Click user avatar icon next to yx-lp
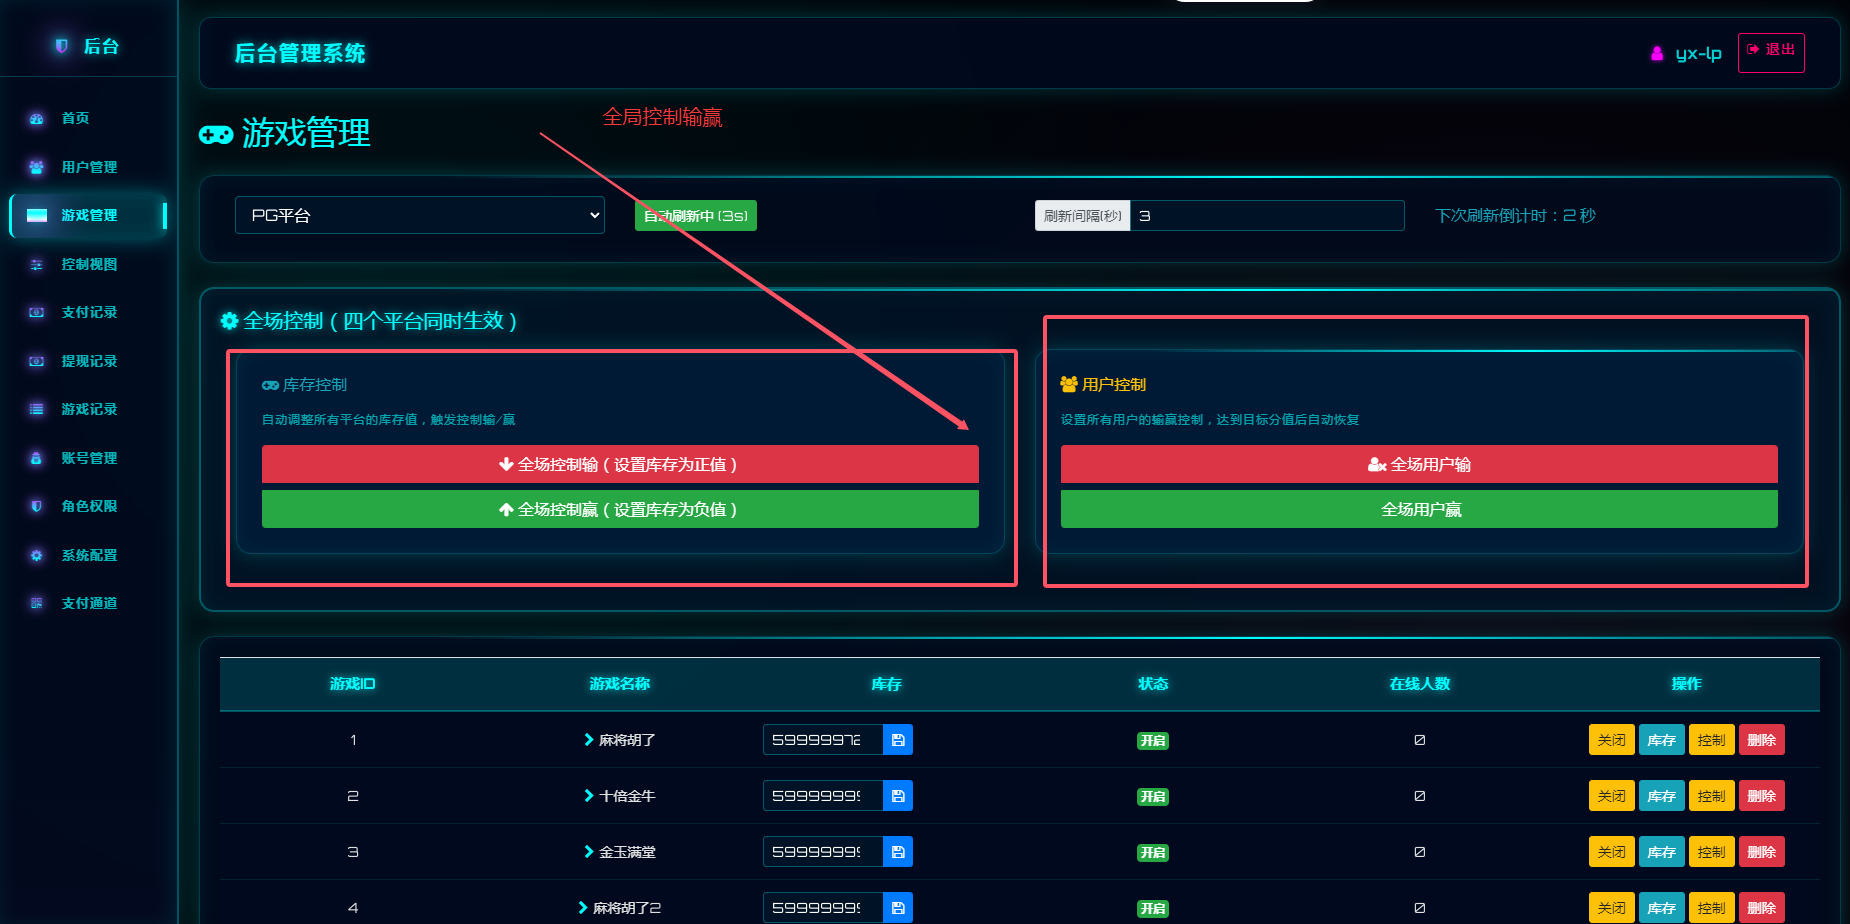This screenshot has height=924, width=1850. (x=1657, y=53)
